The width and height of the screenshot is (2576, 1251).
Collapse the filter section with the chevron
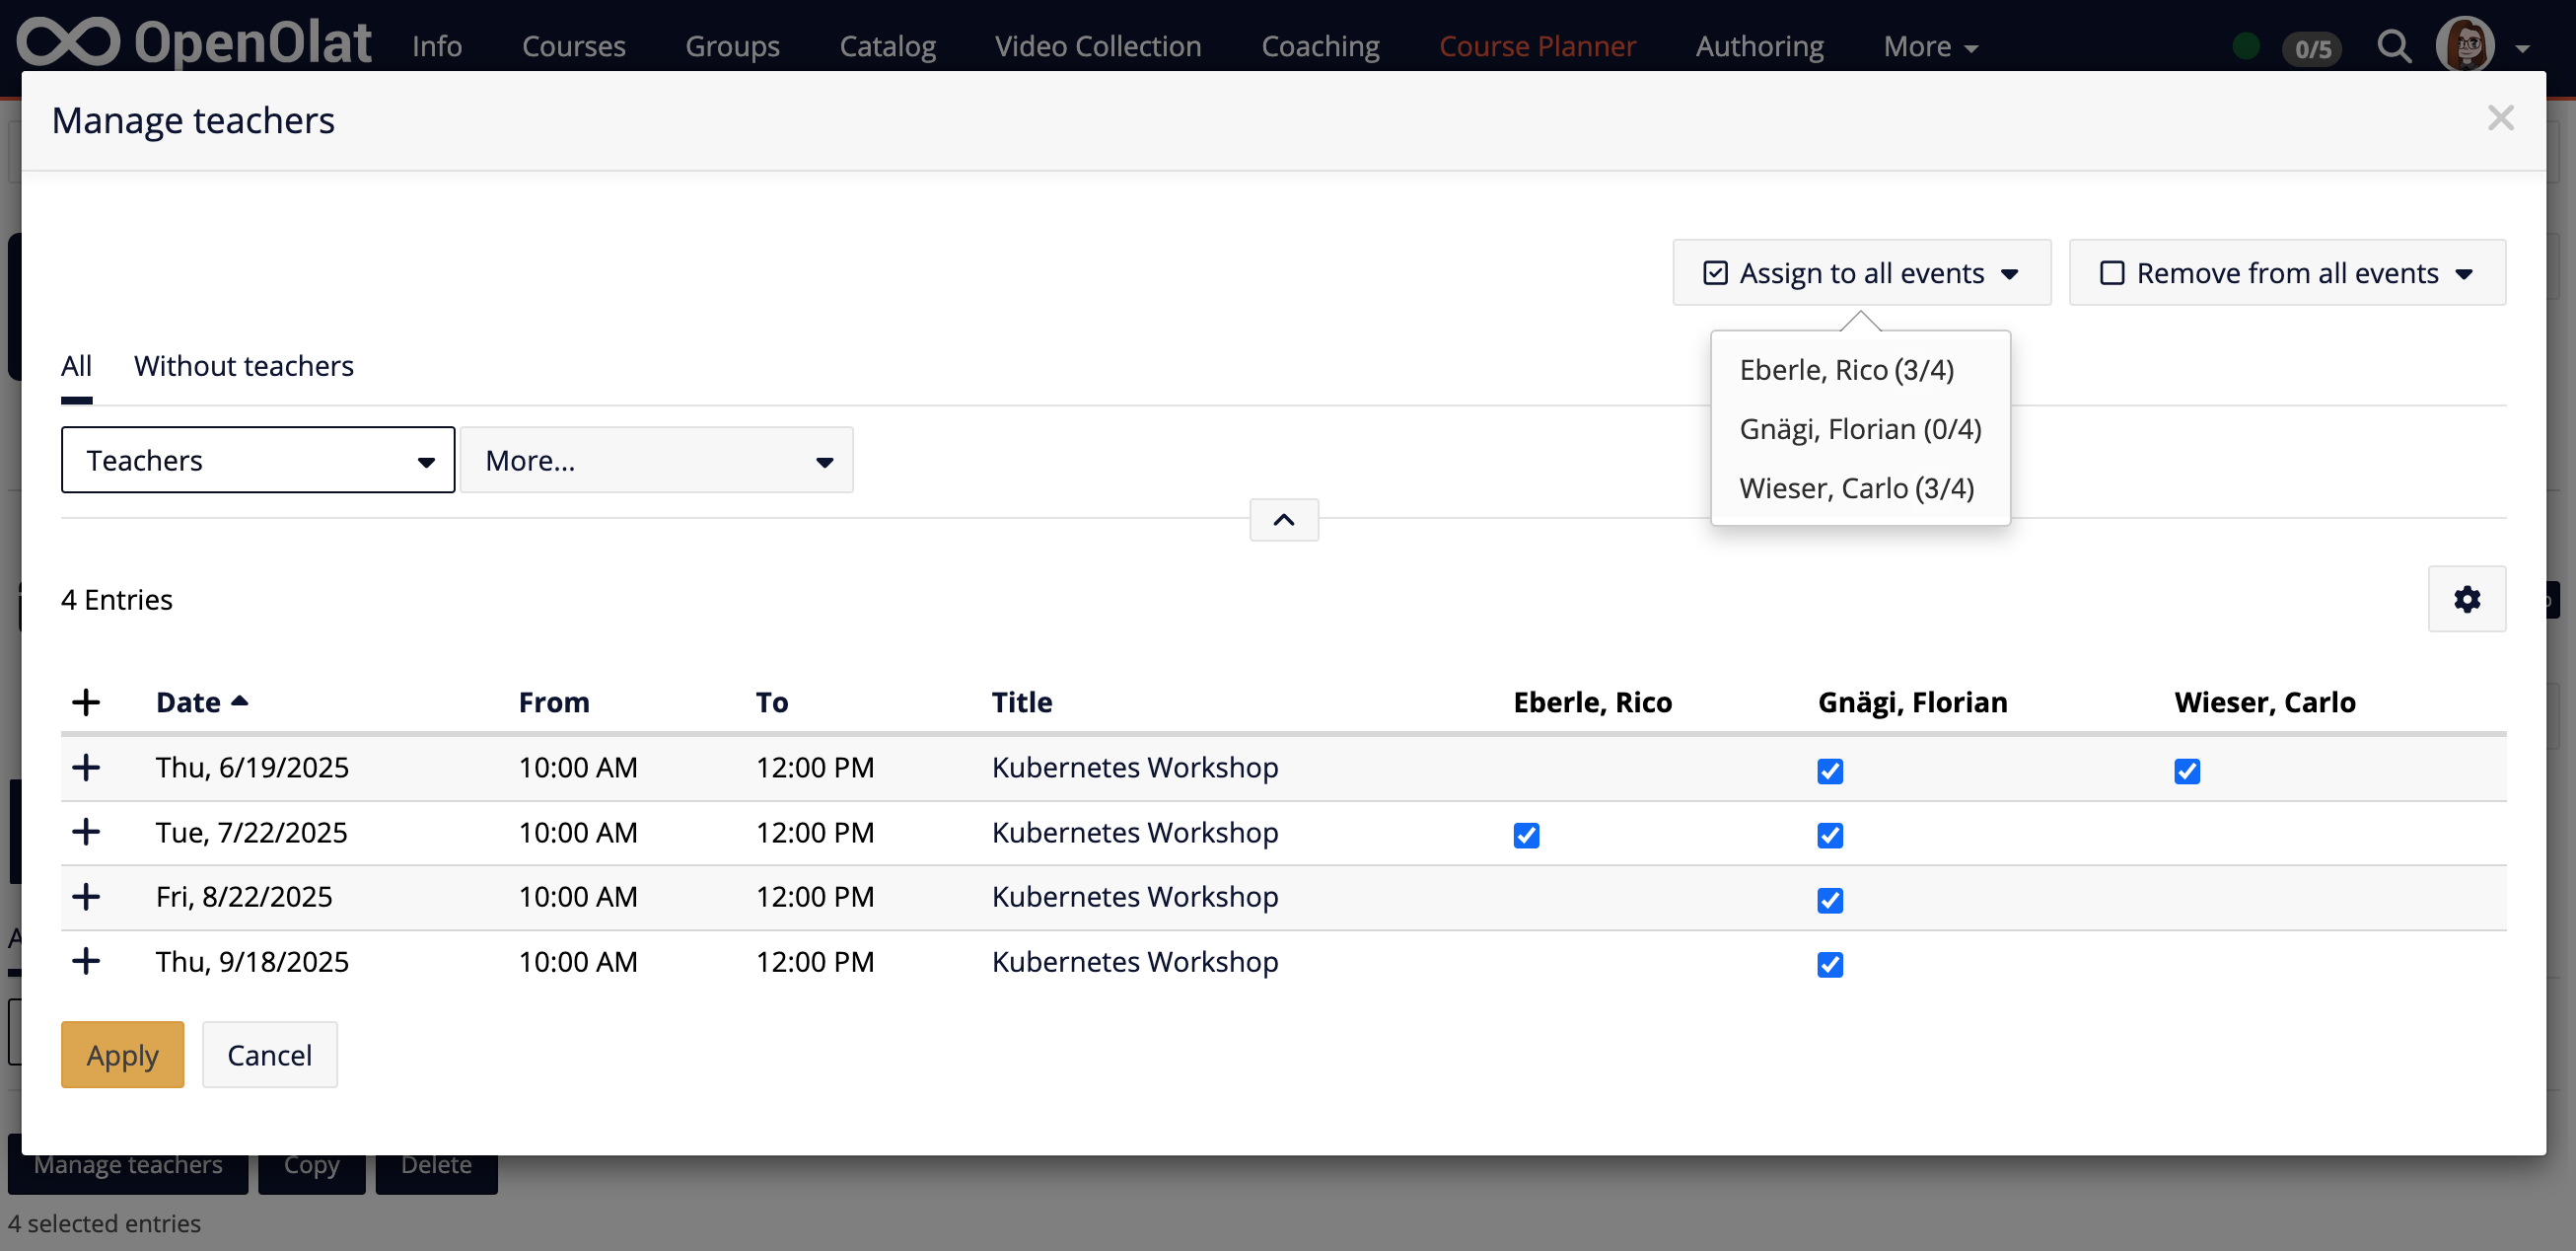point(1283,520)
